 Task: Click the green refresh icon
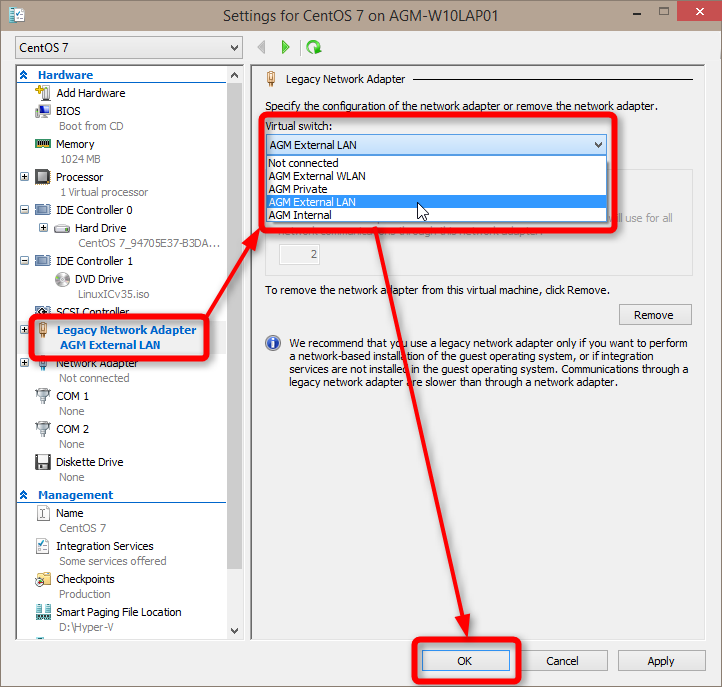314,47
